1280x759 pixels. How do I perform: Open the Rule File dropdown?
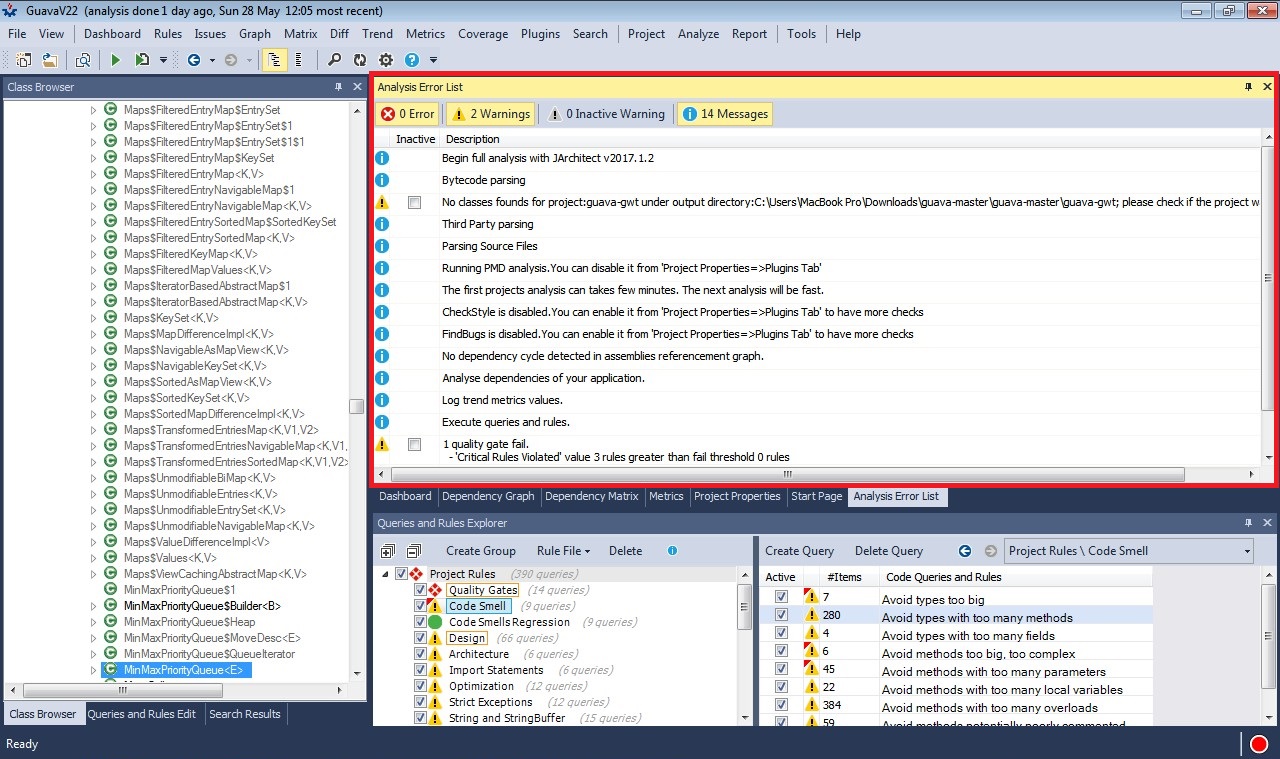tap(563, 551)
